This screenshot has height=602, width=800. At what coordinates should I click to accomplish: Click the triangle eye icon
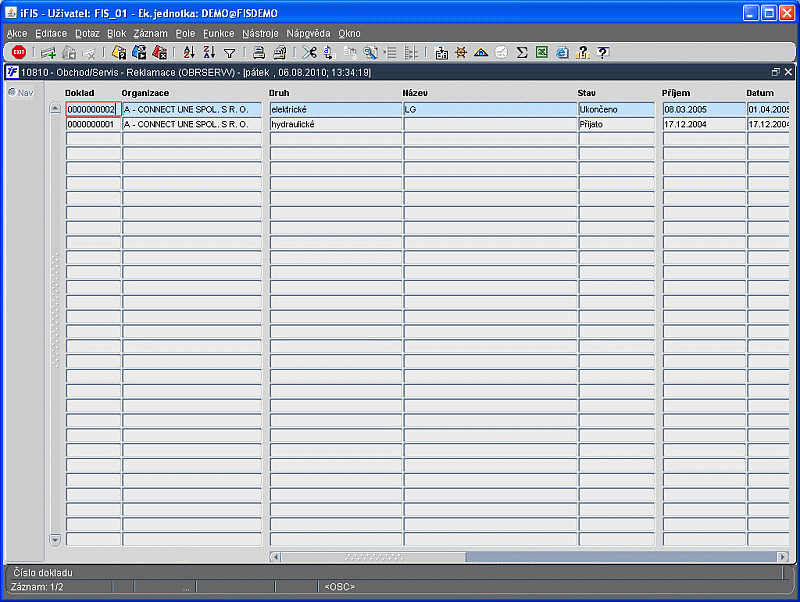pyautogui.click(x=481, y=52)
